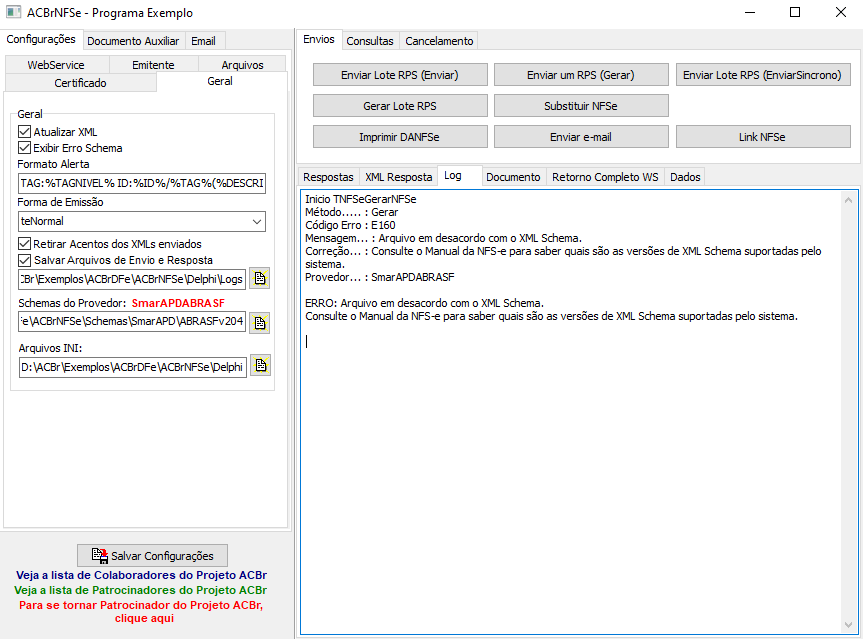The height and width of the screenshot is (639, 863).
Task: Select the WebService configuration tab
Action: [x=56, y=64]
